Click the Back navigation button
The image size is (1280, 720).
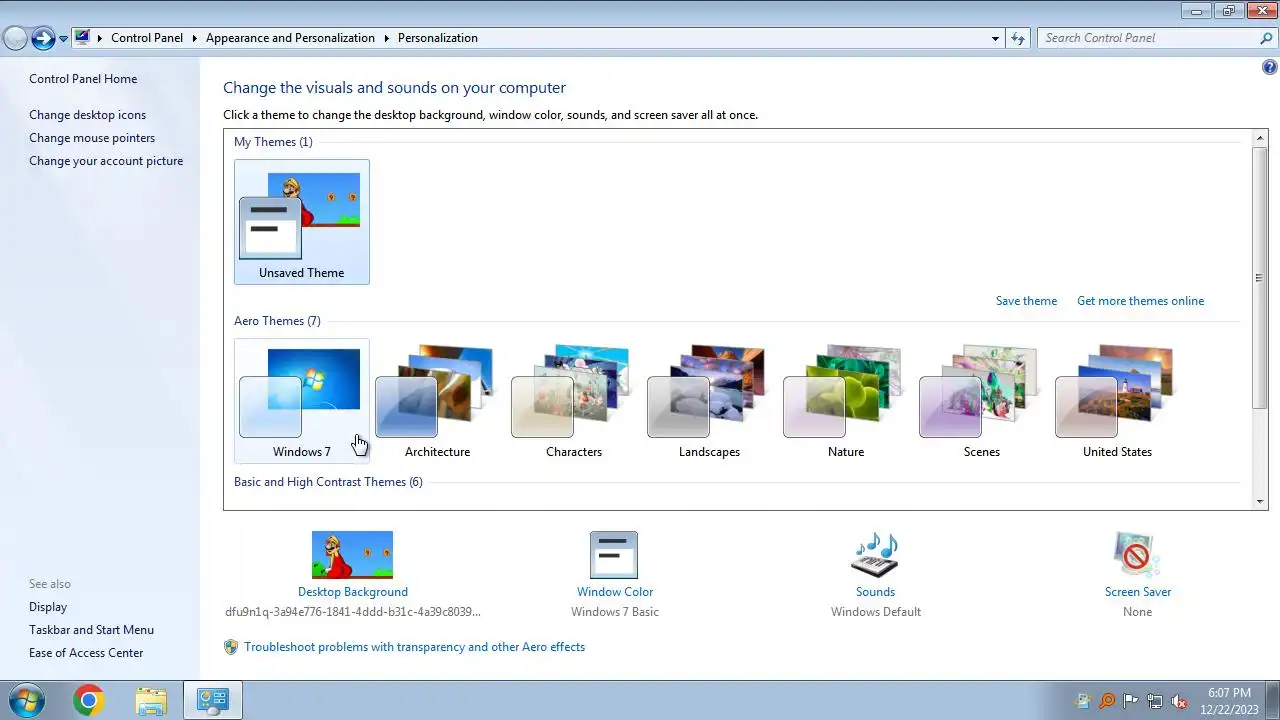click(15, 38)
